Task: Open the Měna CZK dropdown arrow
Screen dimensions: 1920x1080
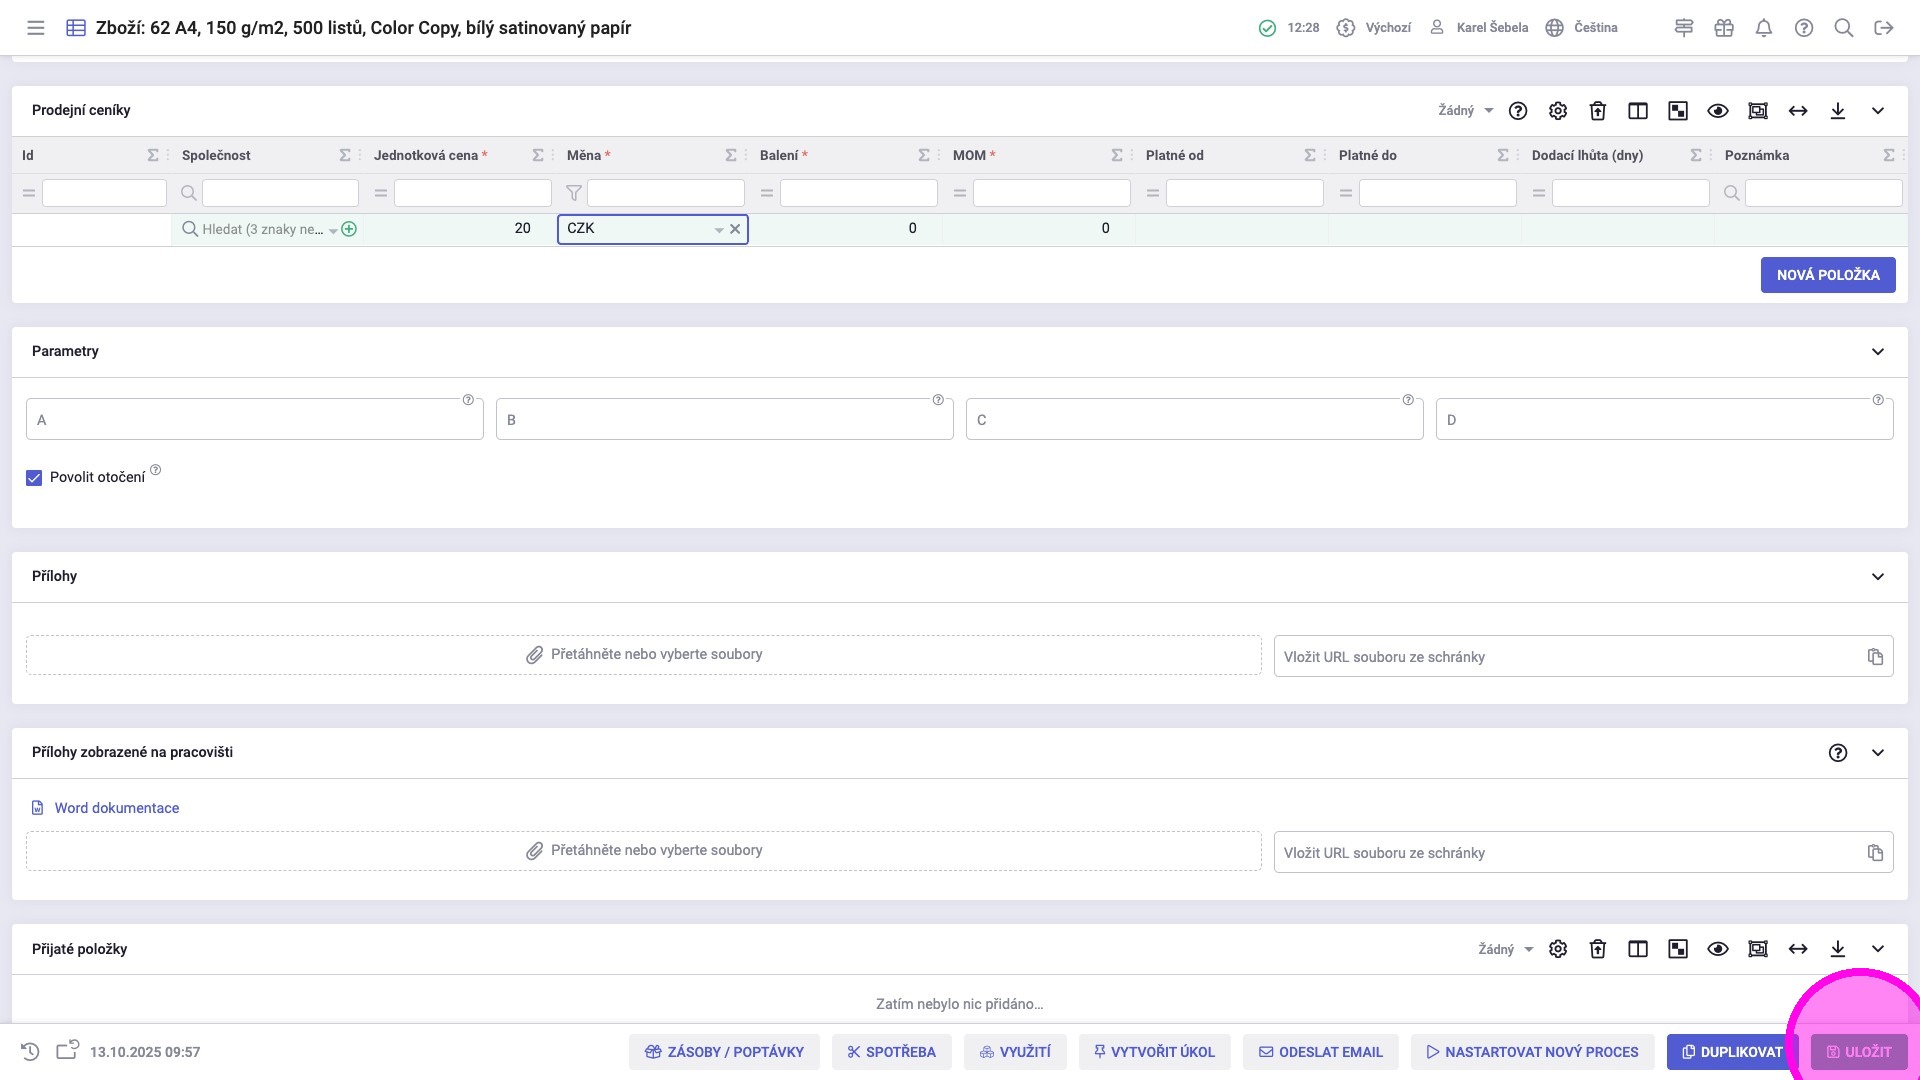Action: pos(718,230)
